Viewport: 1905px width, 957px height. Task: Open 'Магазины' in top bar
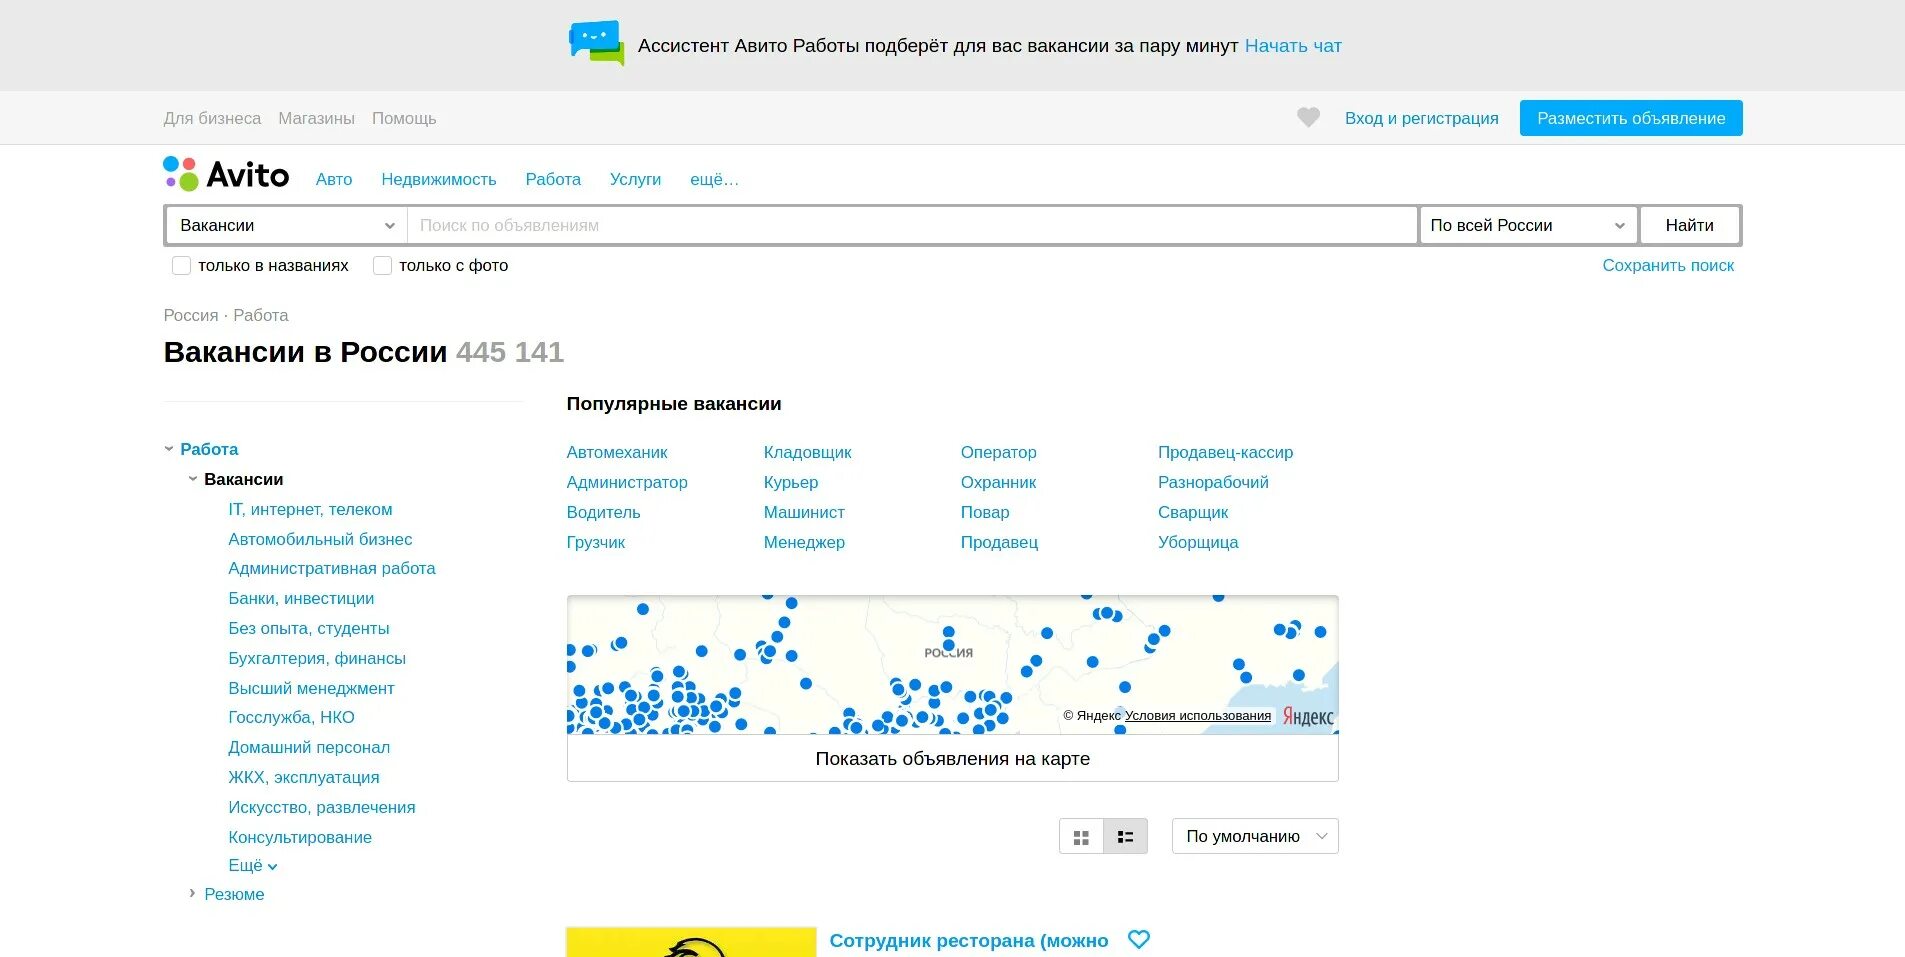[316, 118]
